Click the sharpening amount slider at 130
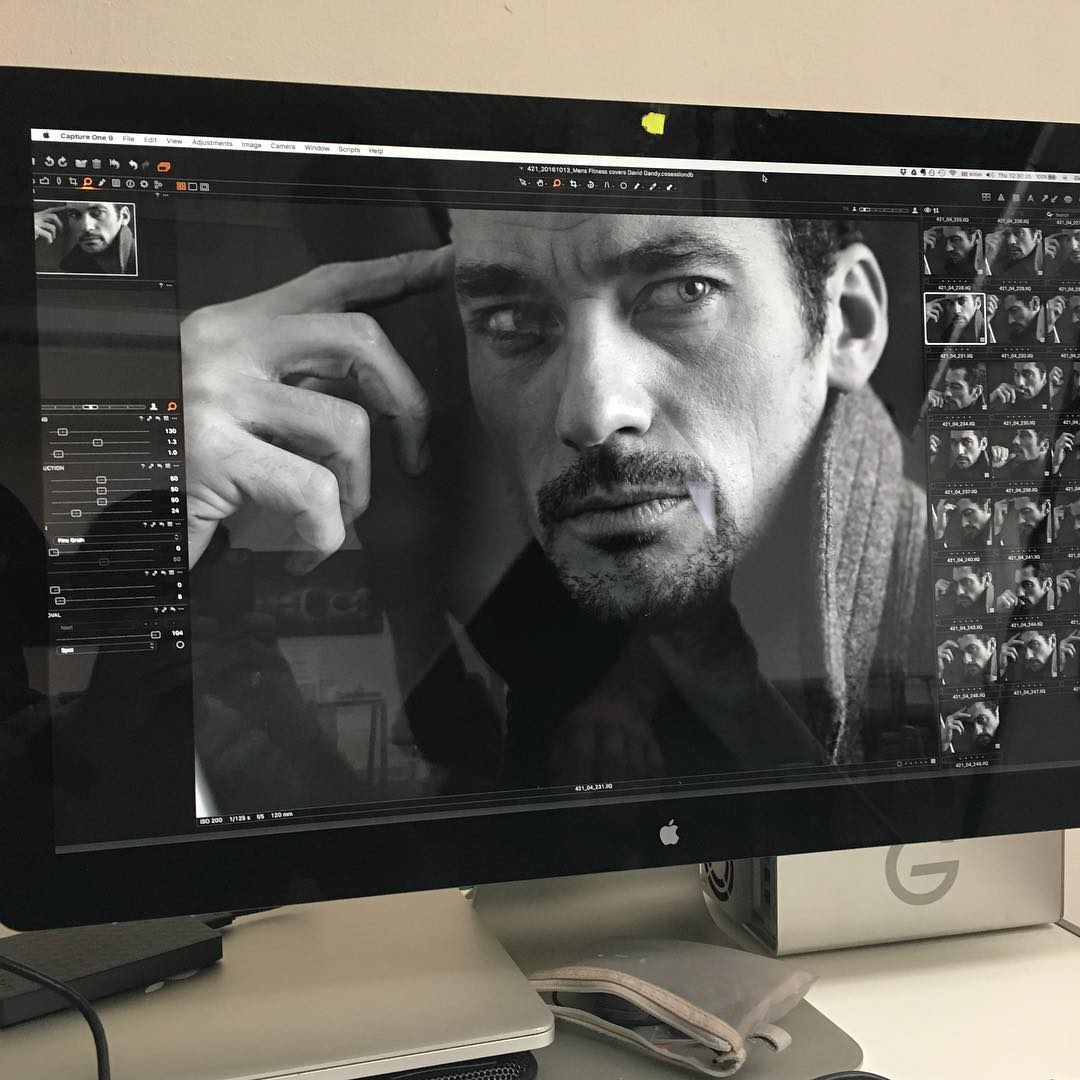Viewport: 1080px width, 1080px height. (x=62, y=431)
